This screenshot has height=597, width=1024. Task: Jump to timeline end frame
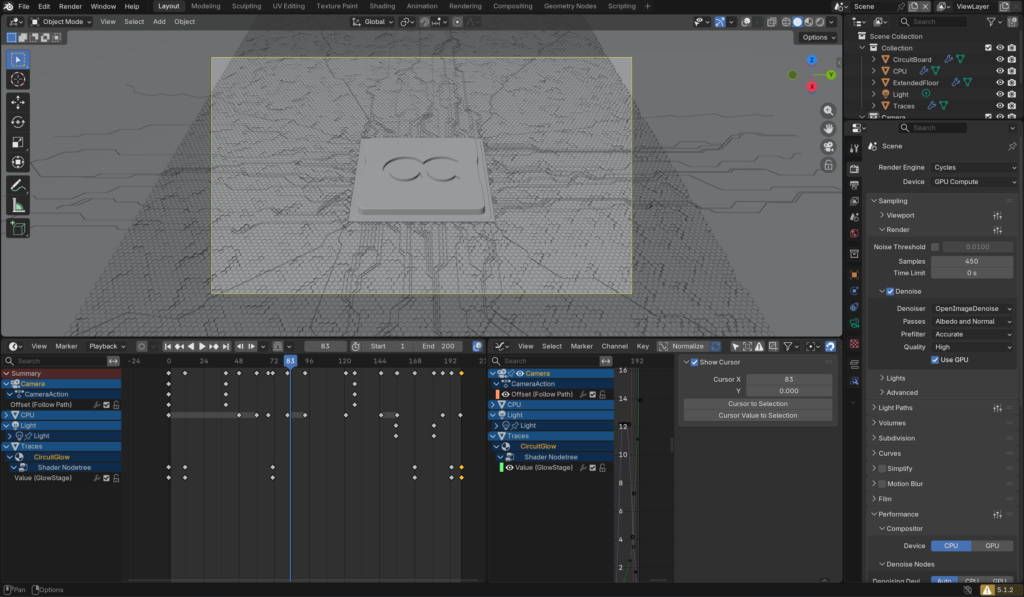point(225,346)
